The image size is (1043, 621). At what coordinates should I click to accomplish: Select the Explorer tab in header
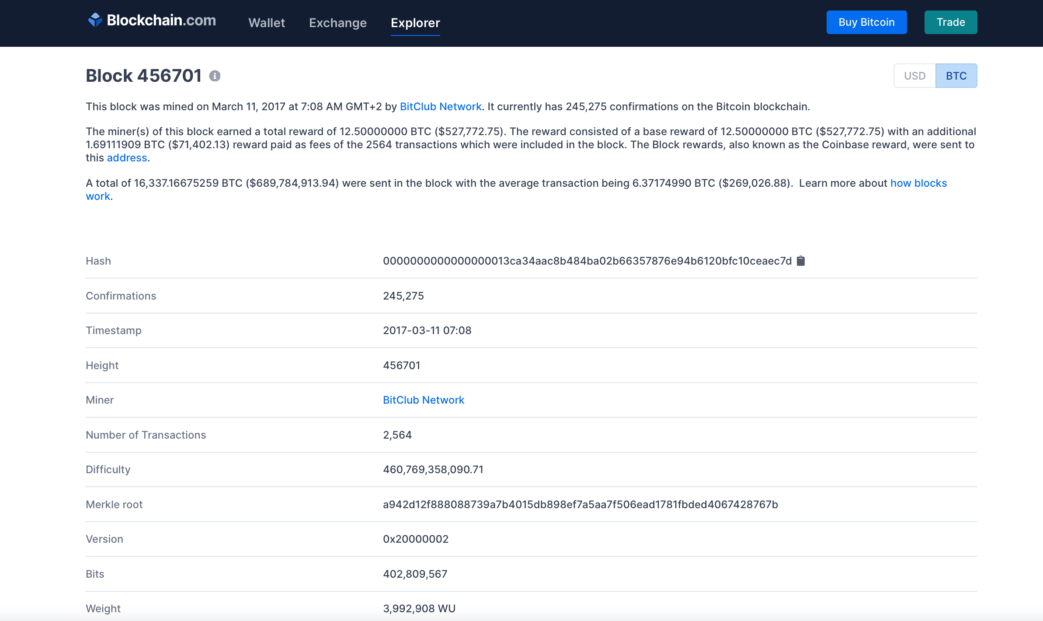pyautogui.click(x=415, y=23)
